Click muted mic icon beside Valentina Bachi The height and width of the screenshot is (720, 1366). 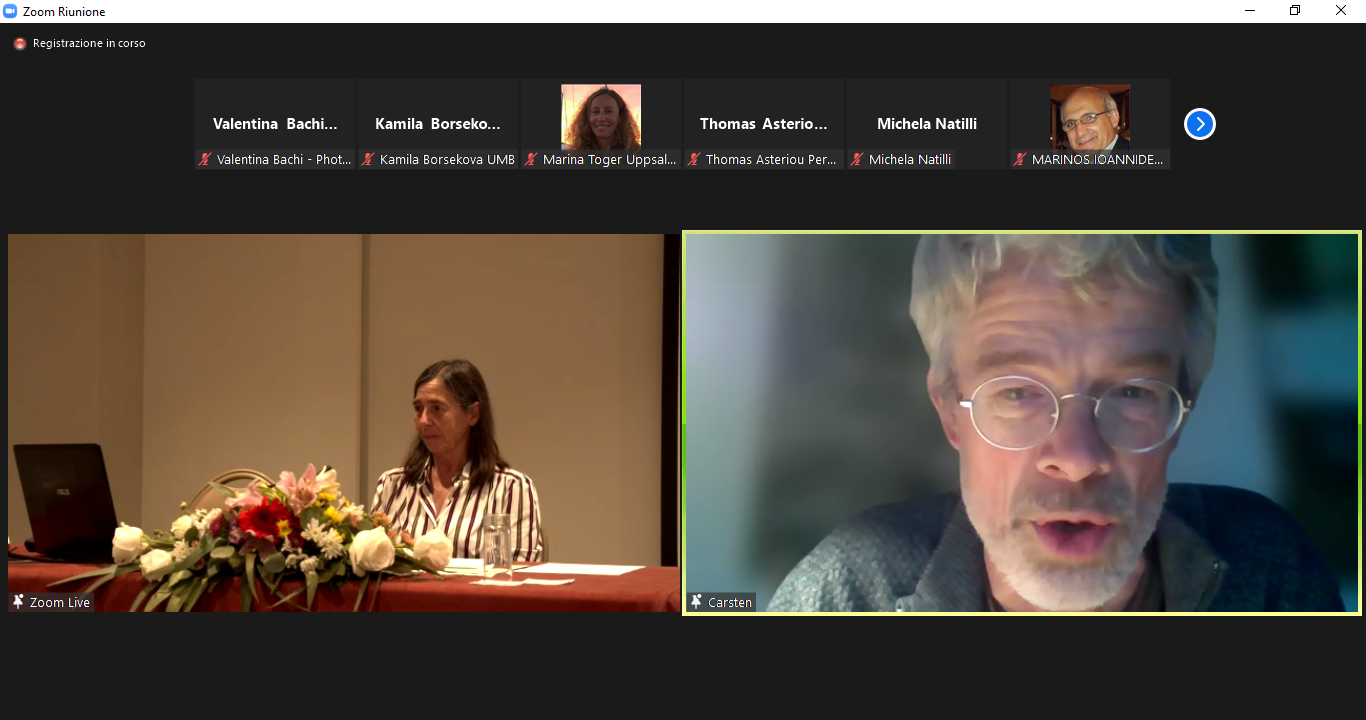tap(205, 159)
